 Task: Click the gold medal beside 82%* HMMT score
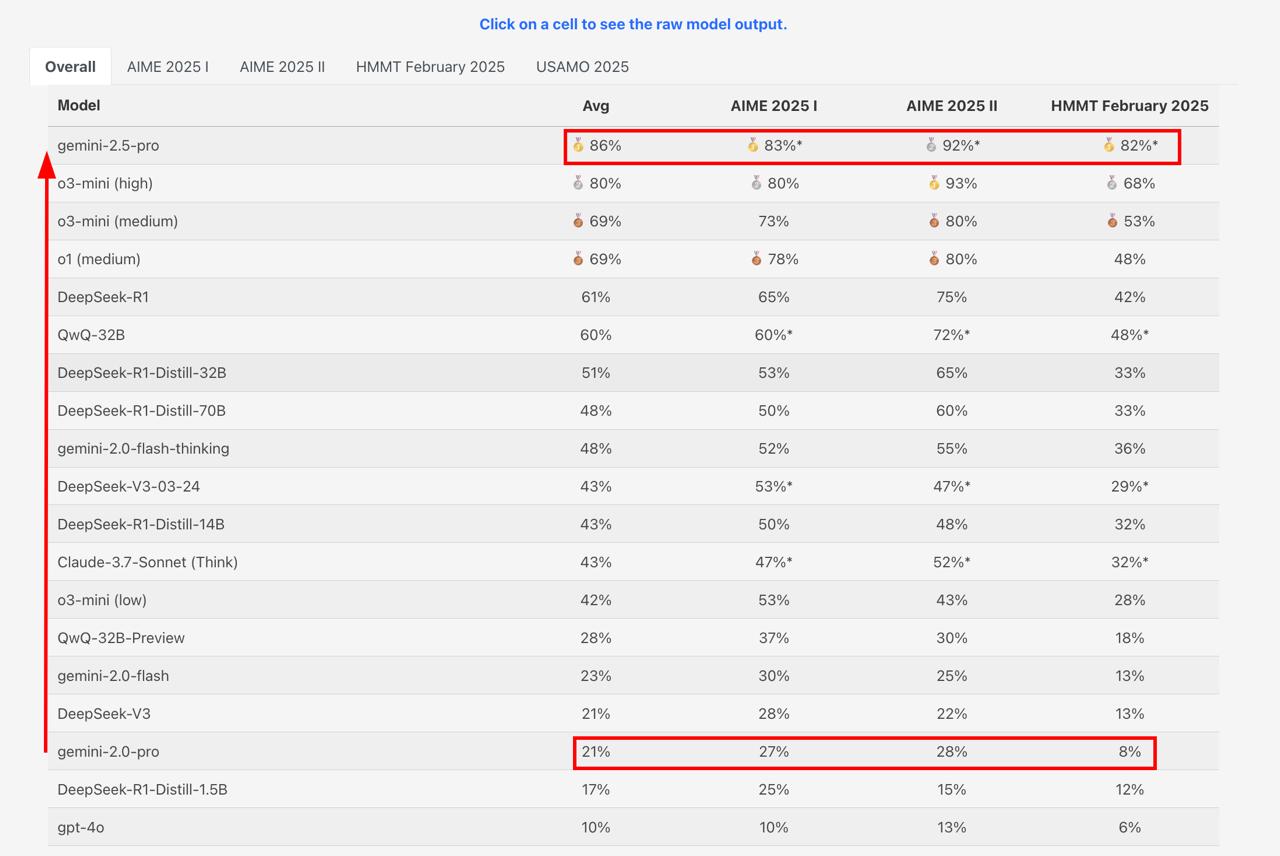click(x=1109, y=145)
